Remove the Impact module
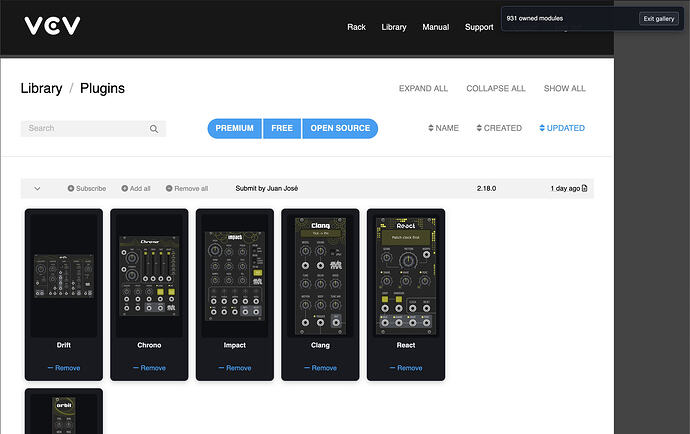This screenshot has width=690, height=434. (x=235, y=368)
